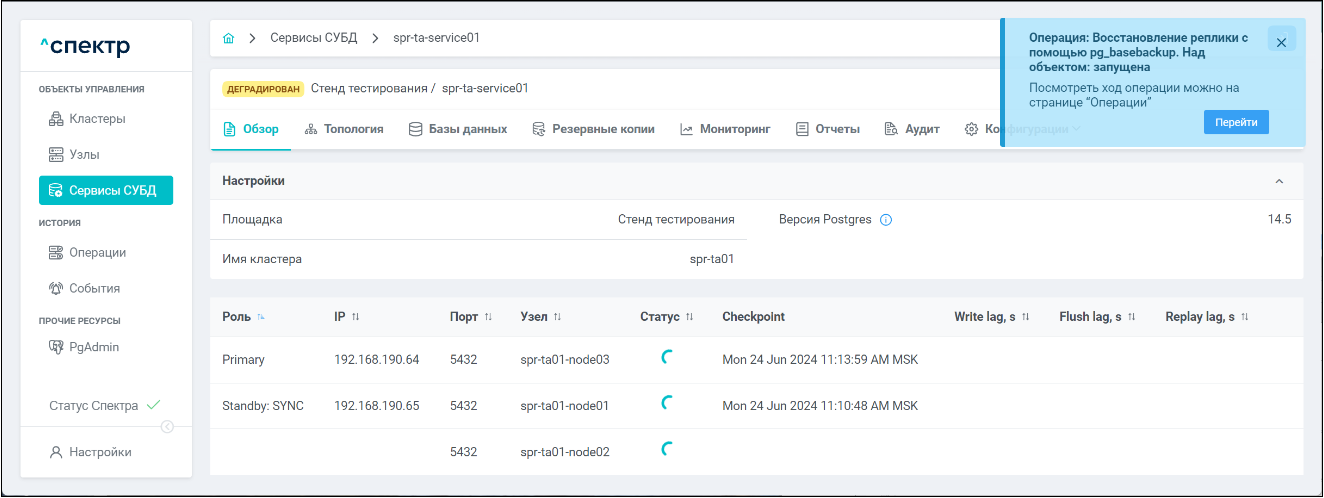This screenshot has width=1324, height=498.
Task: Click the Спектр logo
Action: point(85,47)
